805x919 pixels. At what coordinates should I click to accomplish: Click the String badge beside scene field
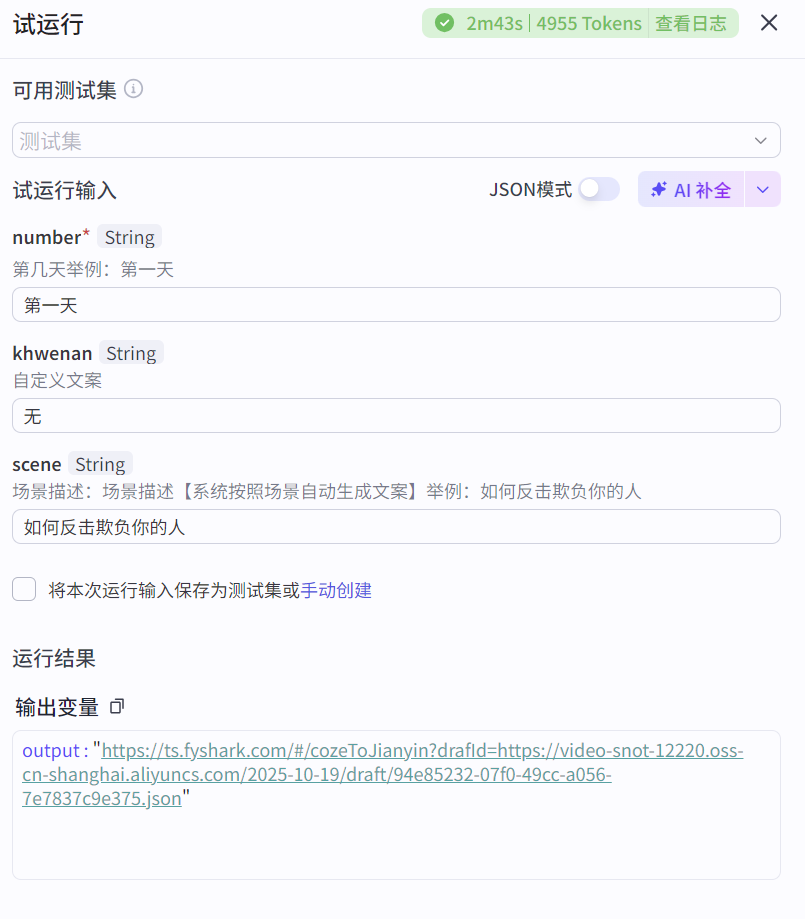tap(100, 464)
